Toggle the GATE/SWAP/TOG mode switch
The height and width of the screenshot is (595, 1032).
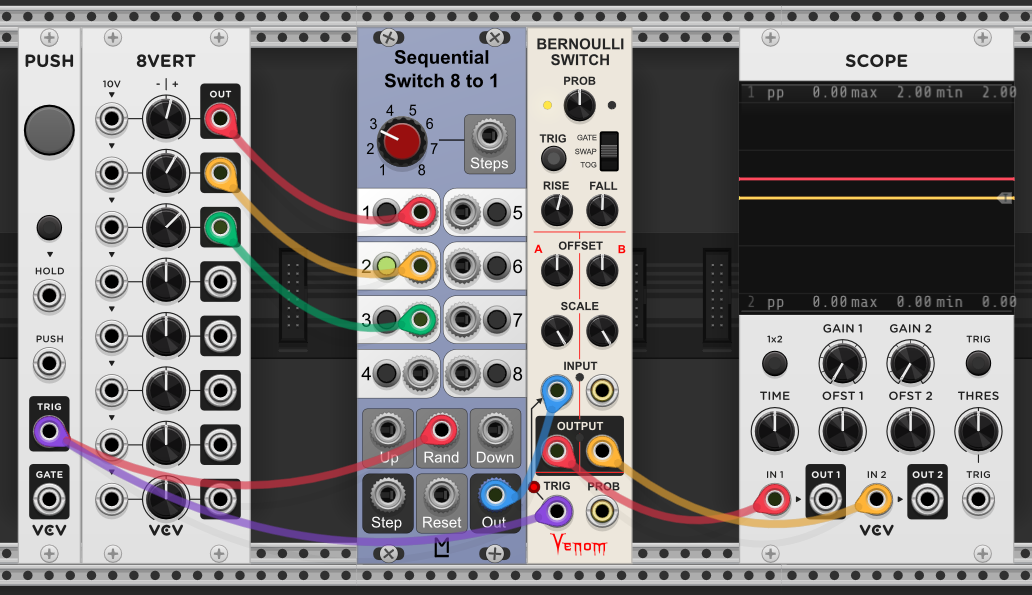click(608, 151)
